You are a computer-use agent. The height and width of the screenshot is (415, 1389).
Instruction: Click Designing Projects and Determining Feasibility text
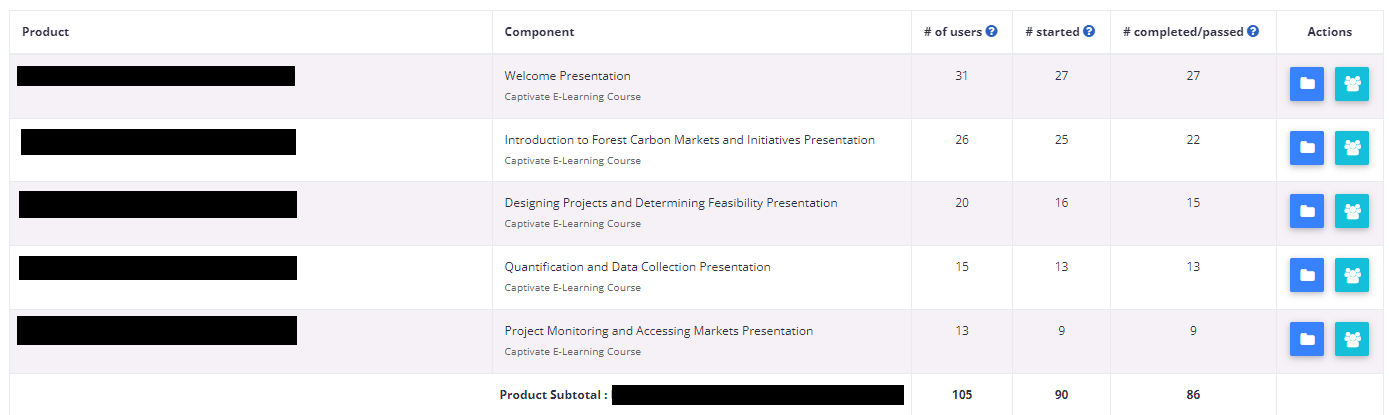coord(670,203)
